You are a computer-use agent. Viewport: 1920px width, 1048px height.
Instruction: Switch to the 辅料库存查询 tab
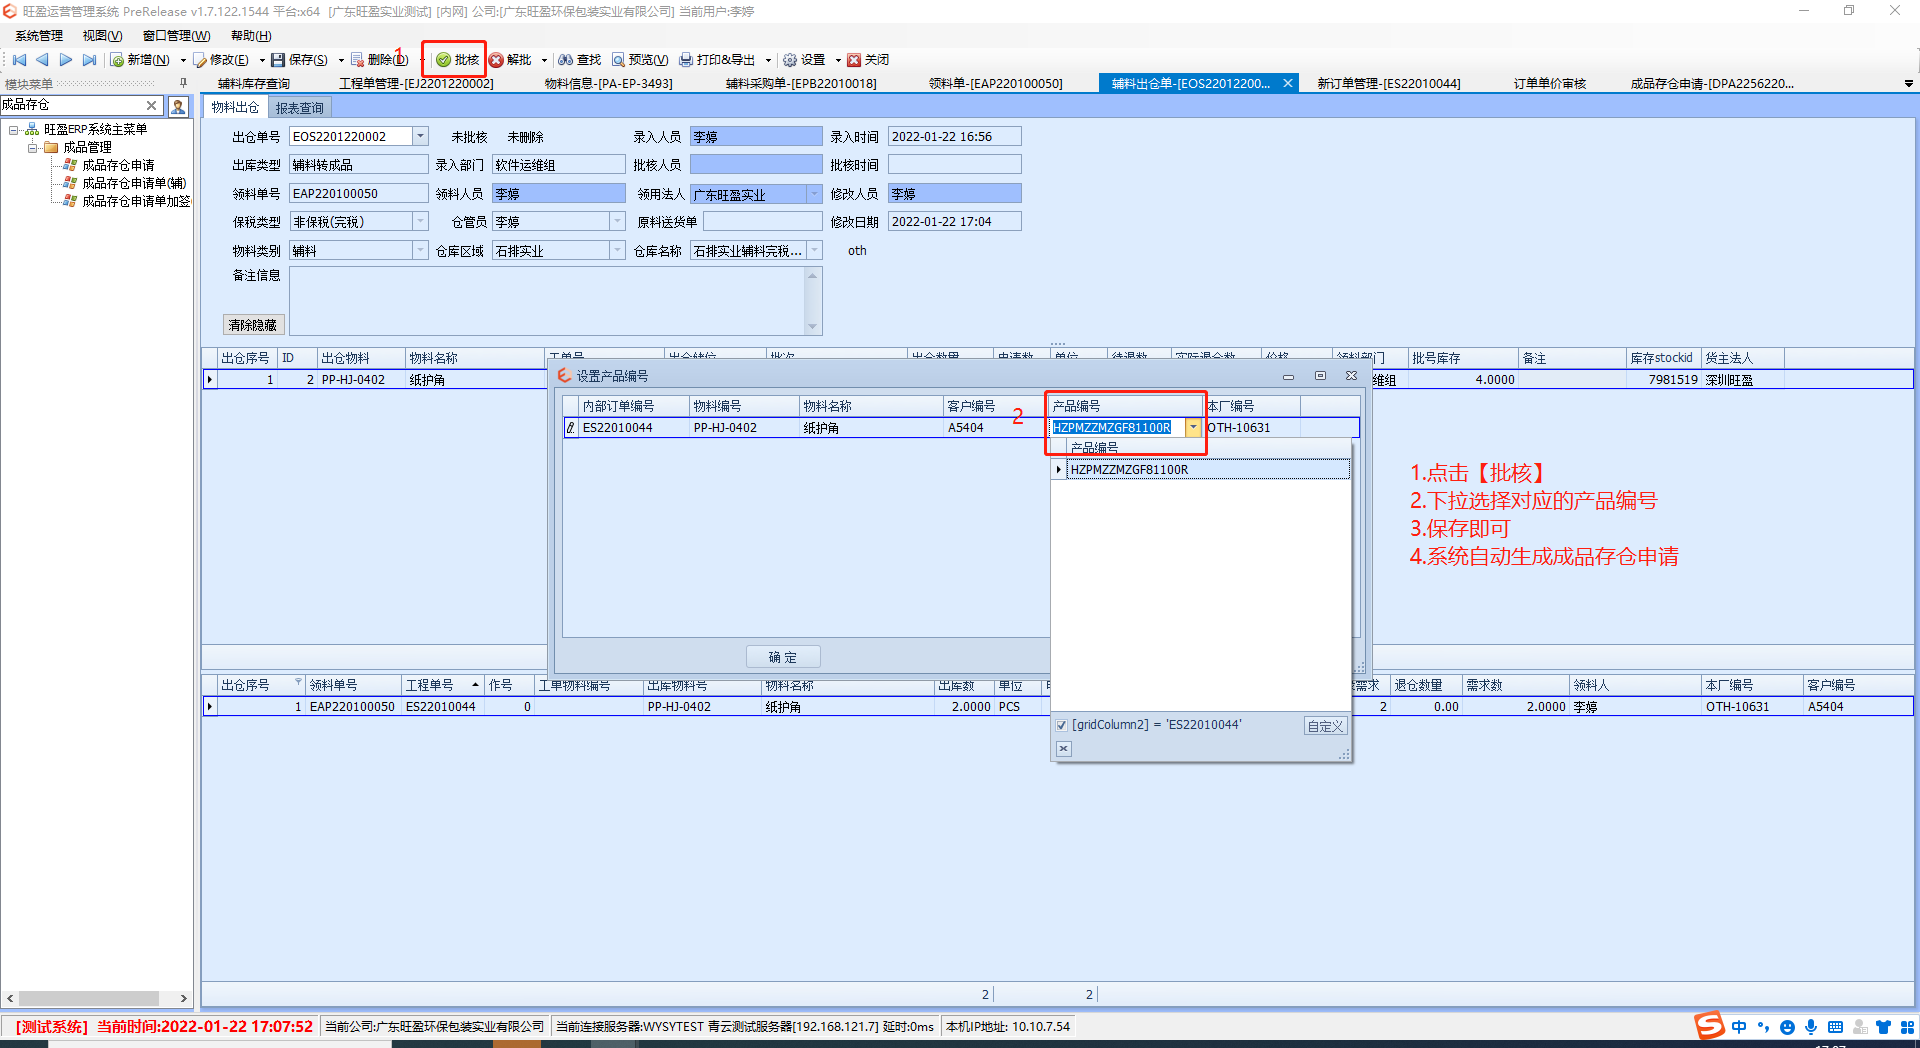[254, 84]
